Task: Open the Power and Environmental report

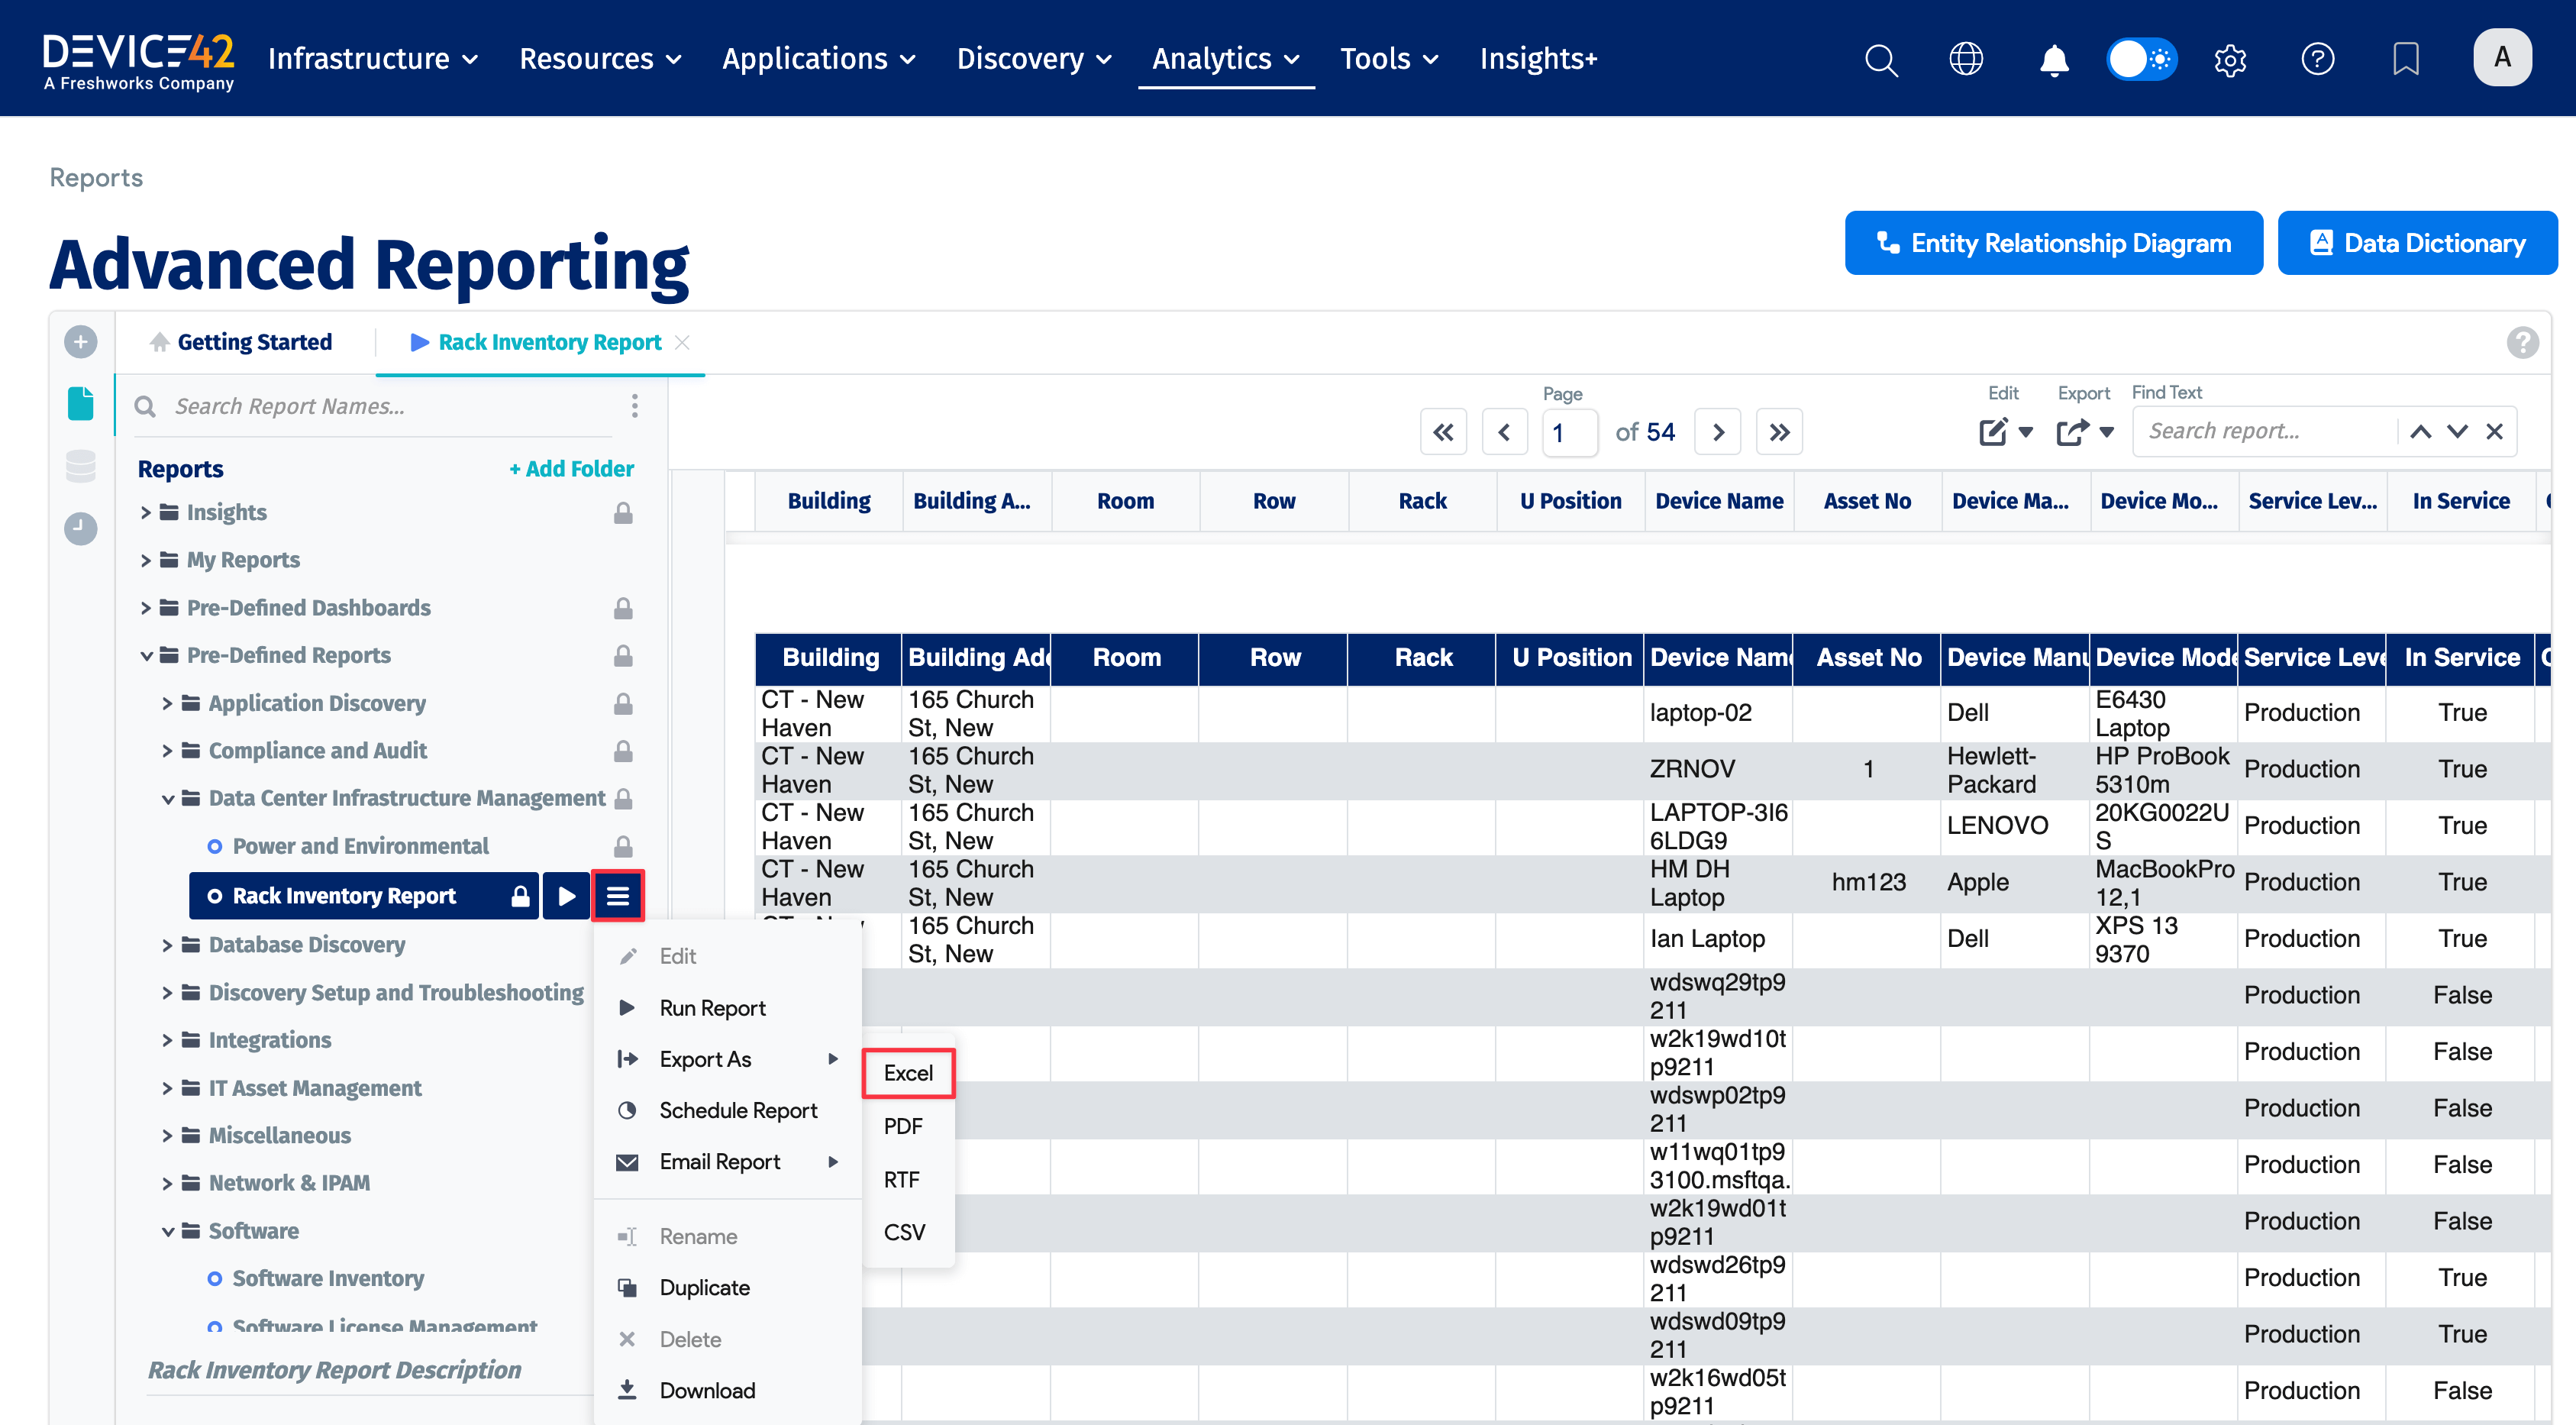Action: (x=360, y=847)
